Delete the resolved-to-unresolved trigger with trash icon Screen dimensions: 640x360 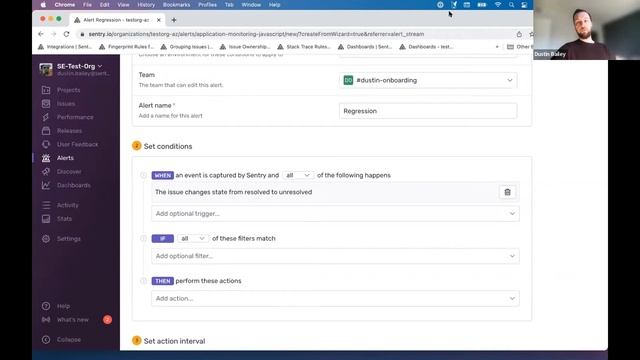coord(507,192)
